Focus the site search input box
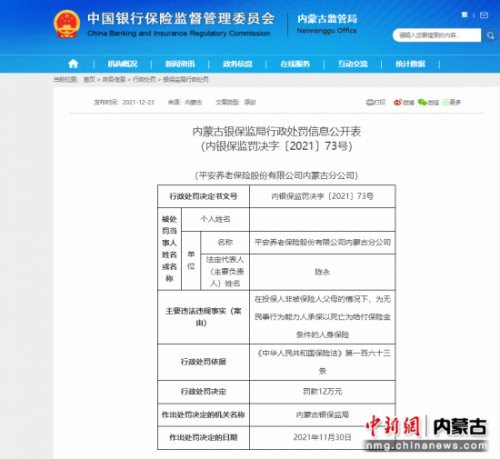 (437, 35)
